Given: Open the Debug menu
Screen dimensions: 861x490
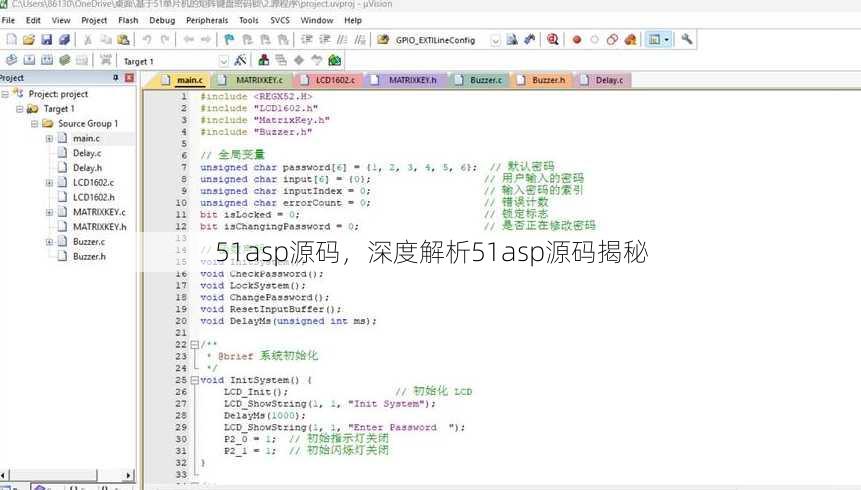Looking at the screenshot, I should [x=162, y=20].
